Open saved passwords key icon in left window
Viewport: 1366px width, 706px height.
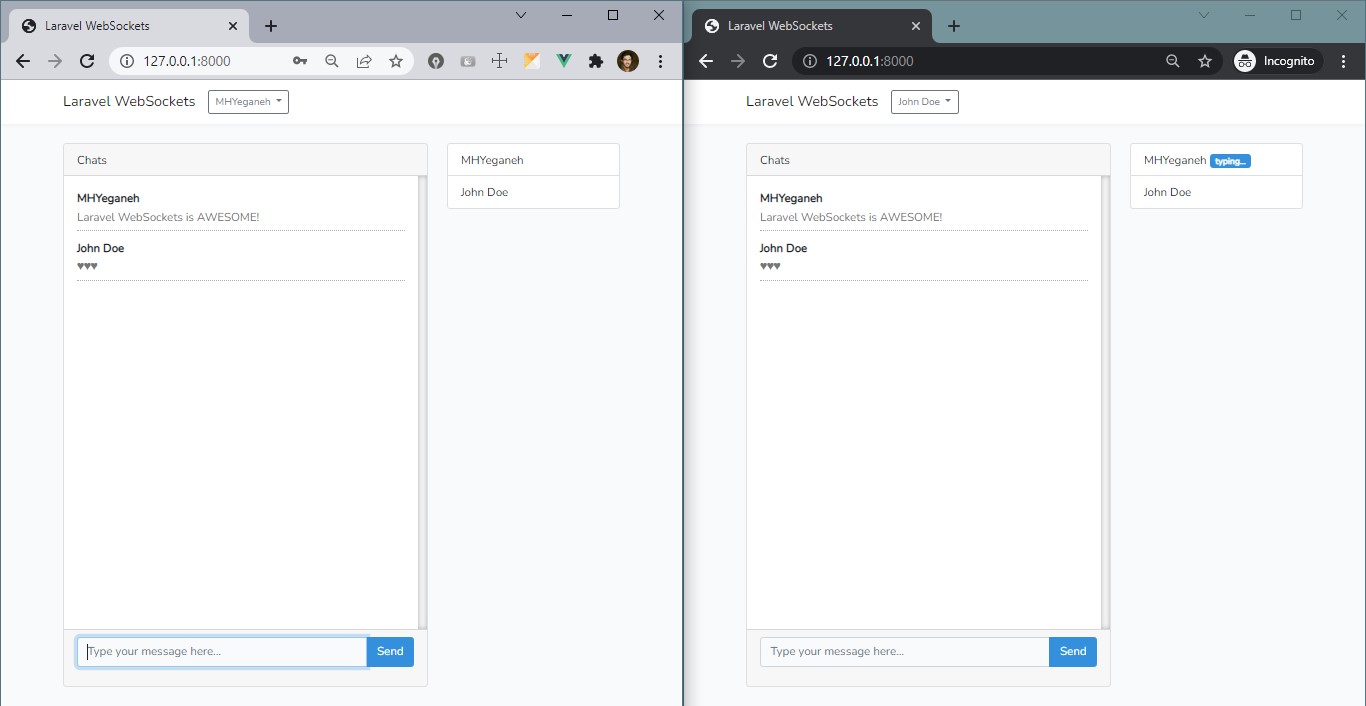300,61
